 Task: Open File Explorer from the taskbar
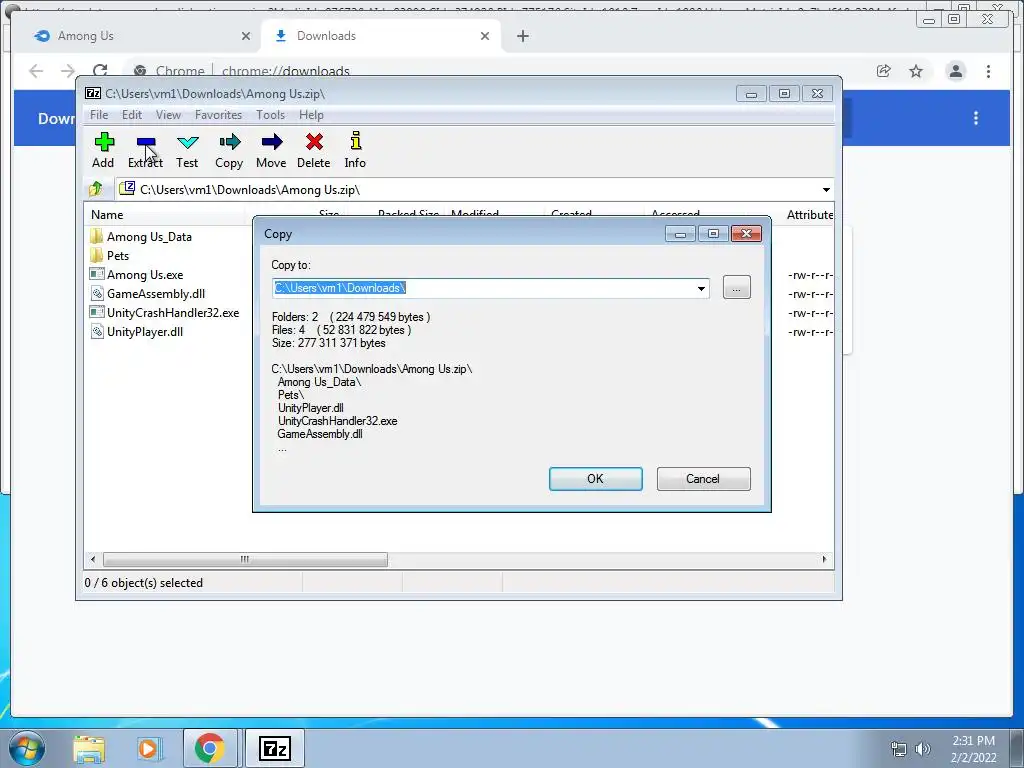[x=89, y=748]
